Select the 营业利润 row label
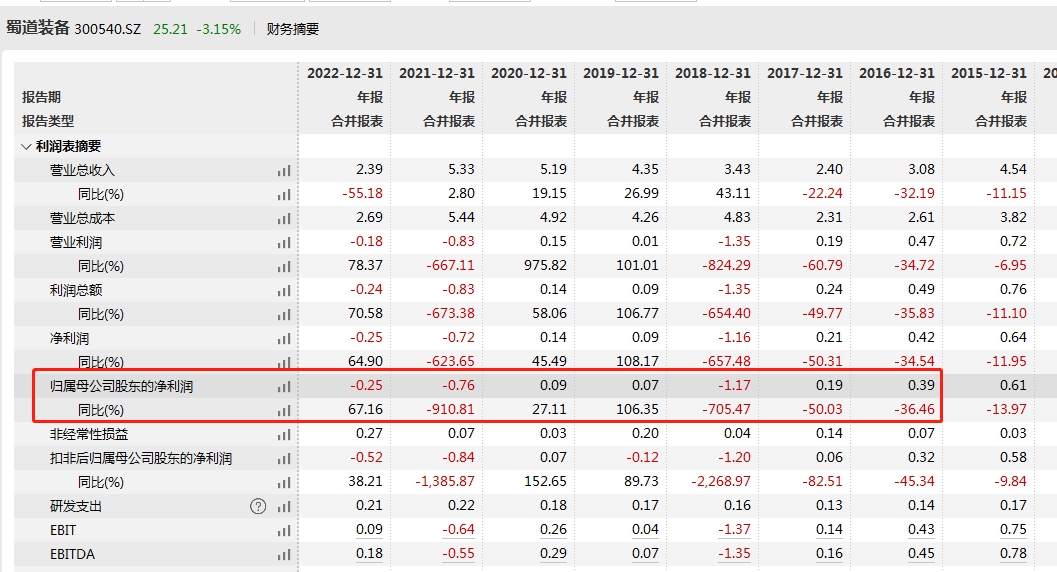Image resolution: width=1057 pixels, height=572 pixels. 76,243
